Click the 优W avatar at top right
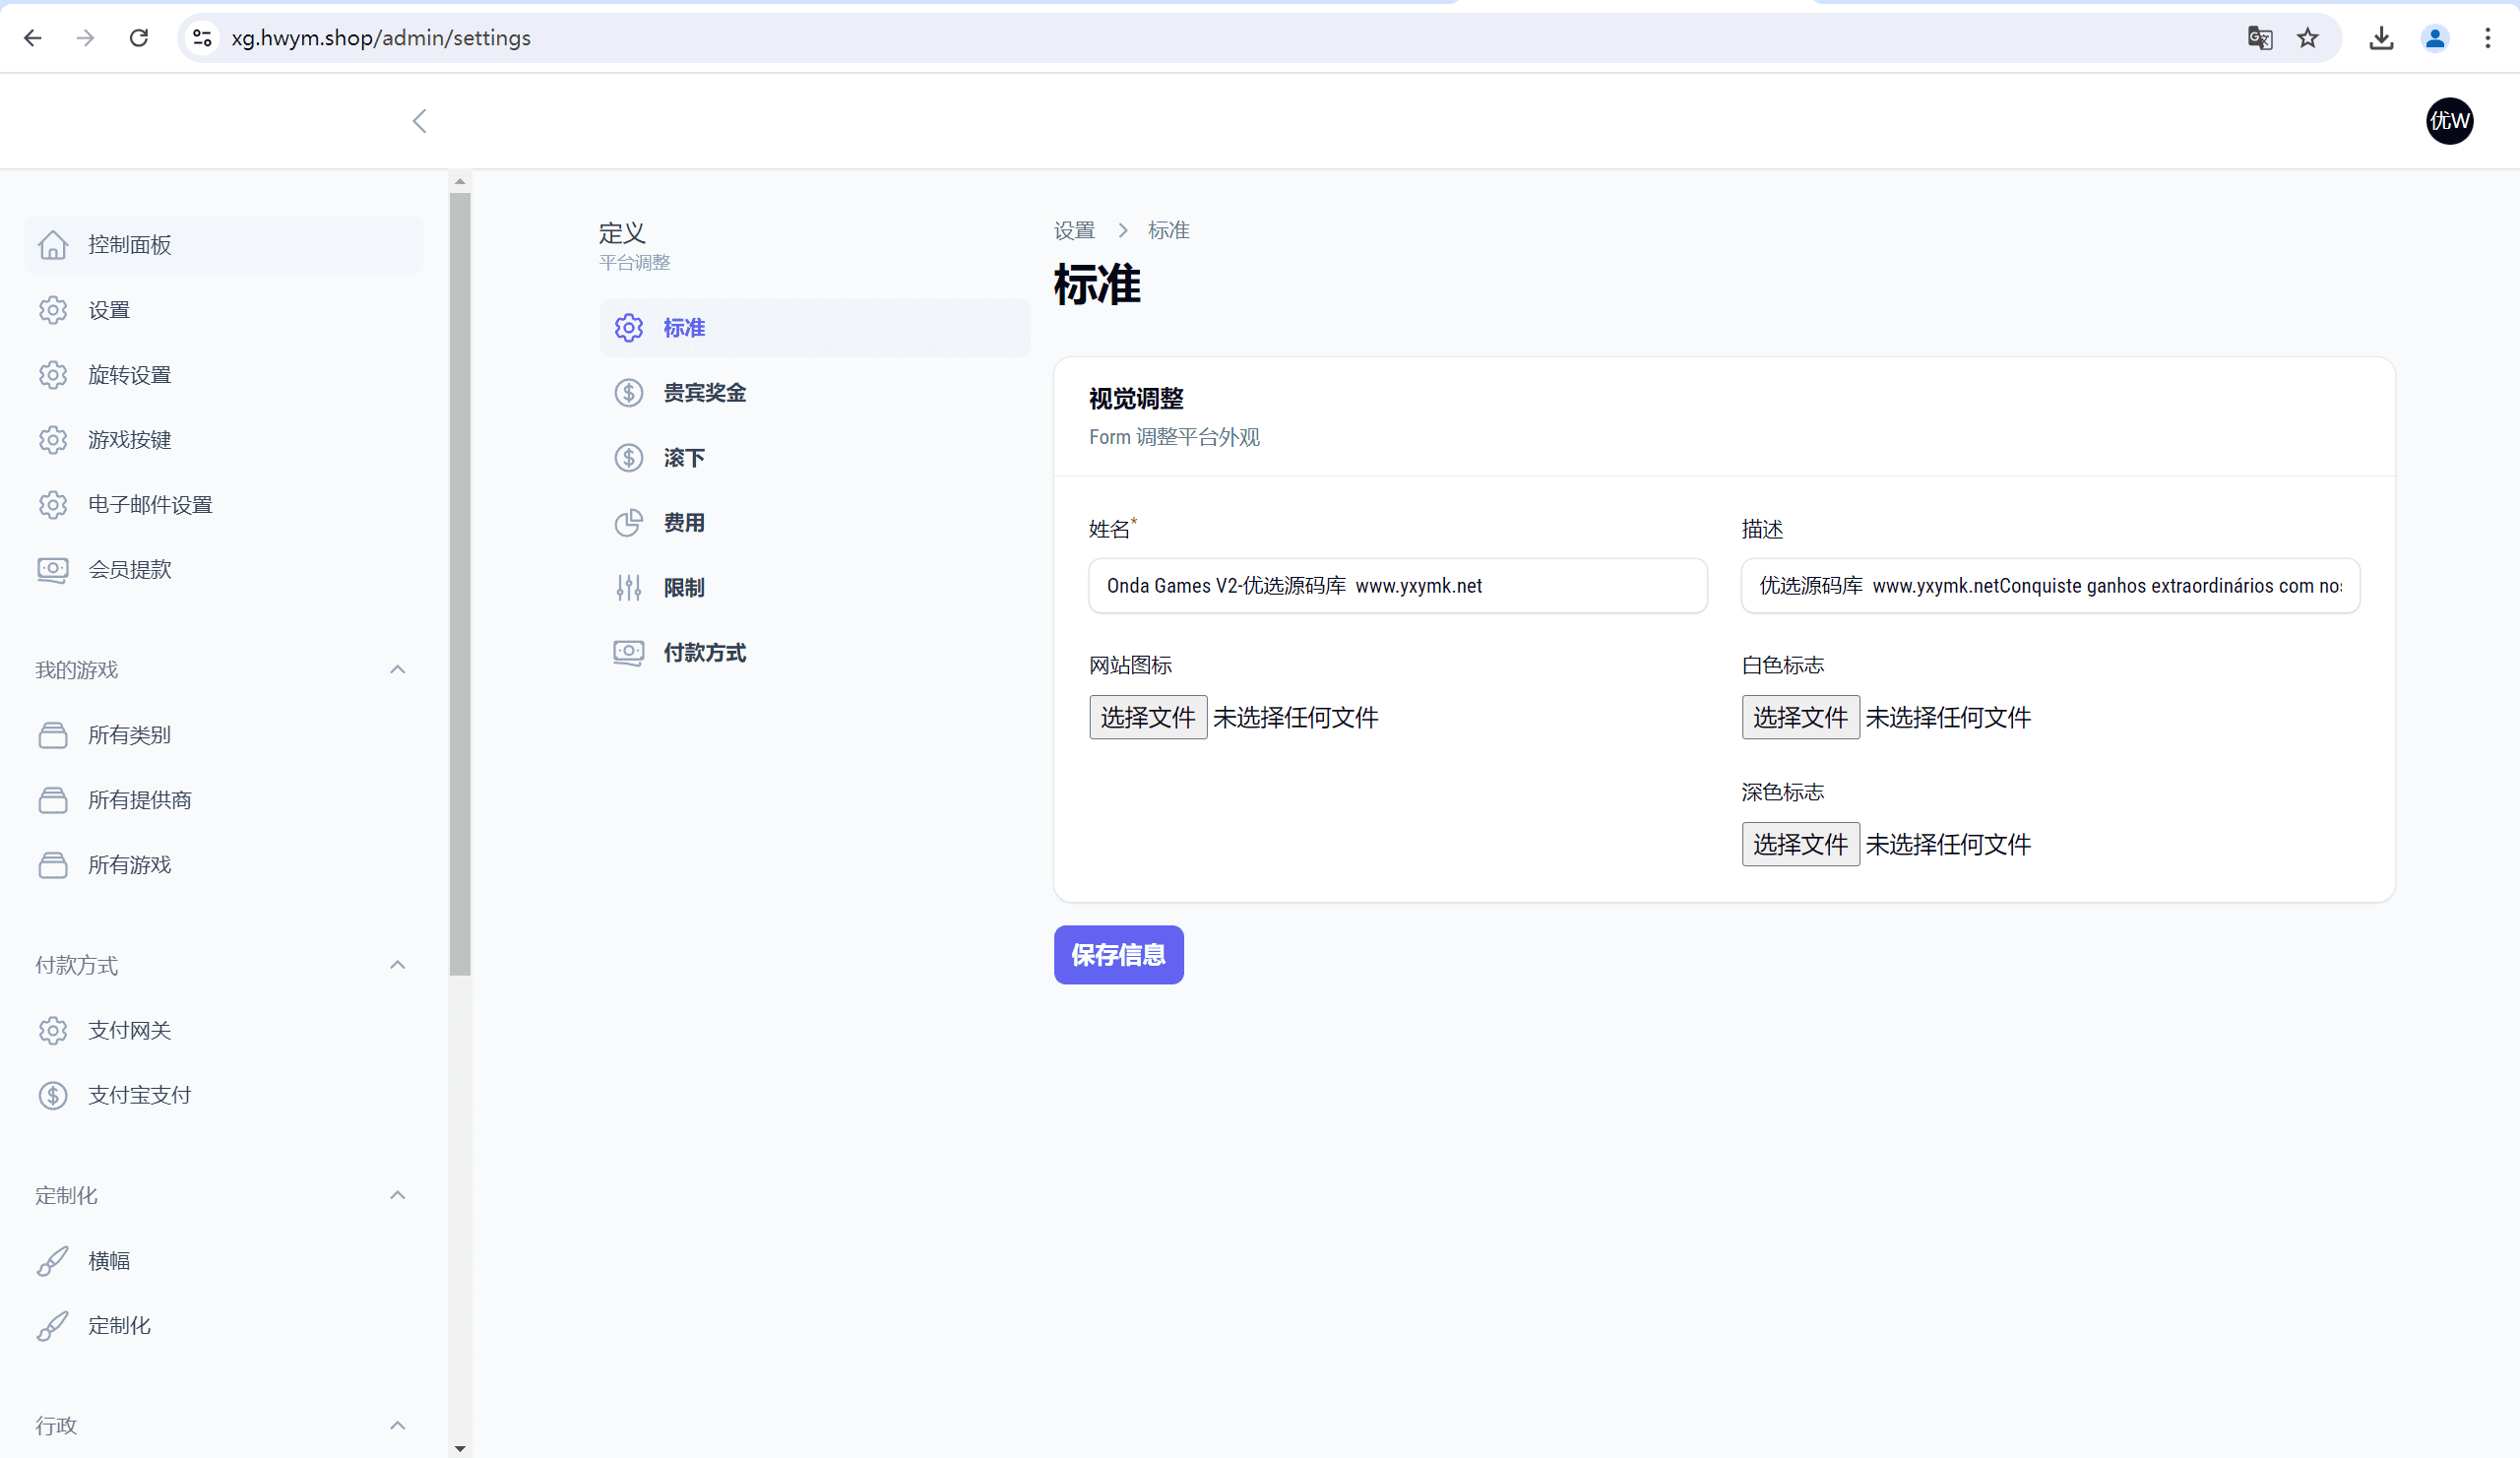 2449,121
